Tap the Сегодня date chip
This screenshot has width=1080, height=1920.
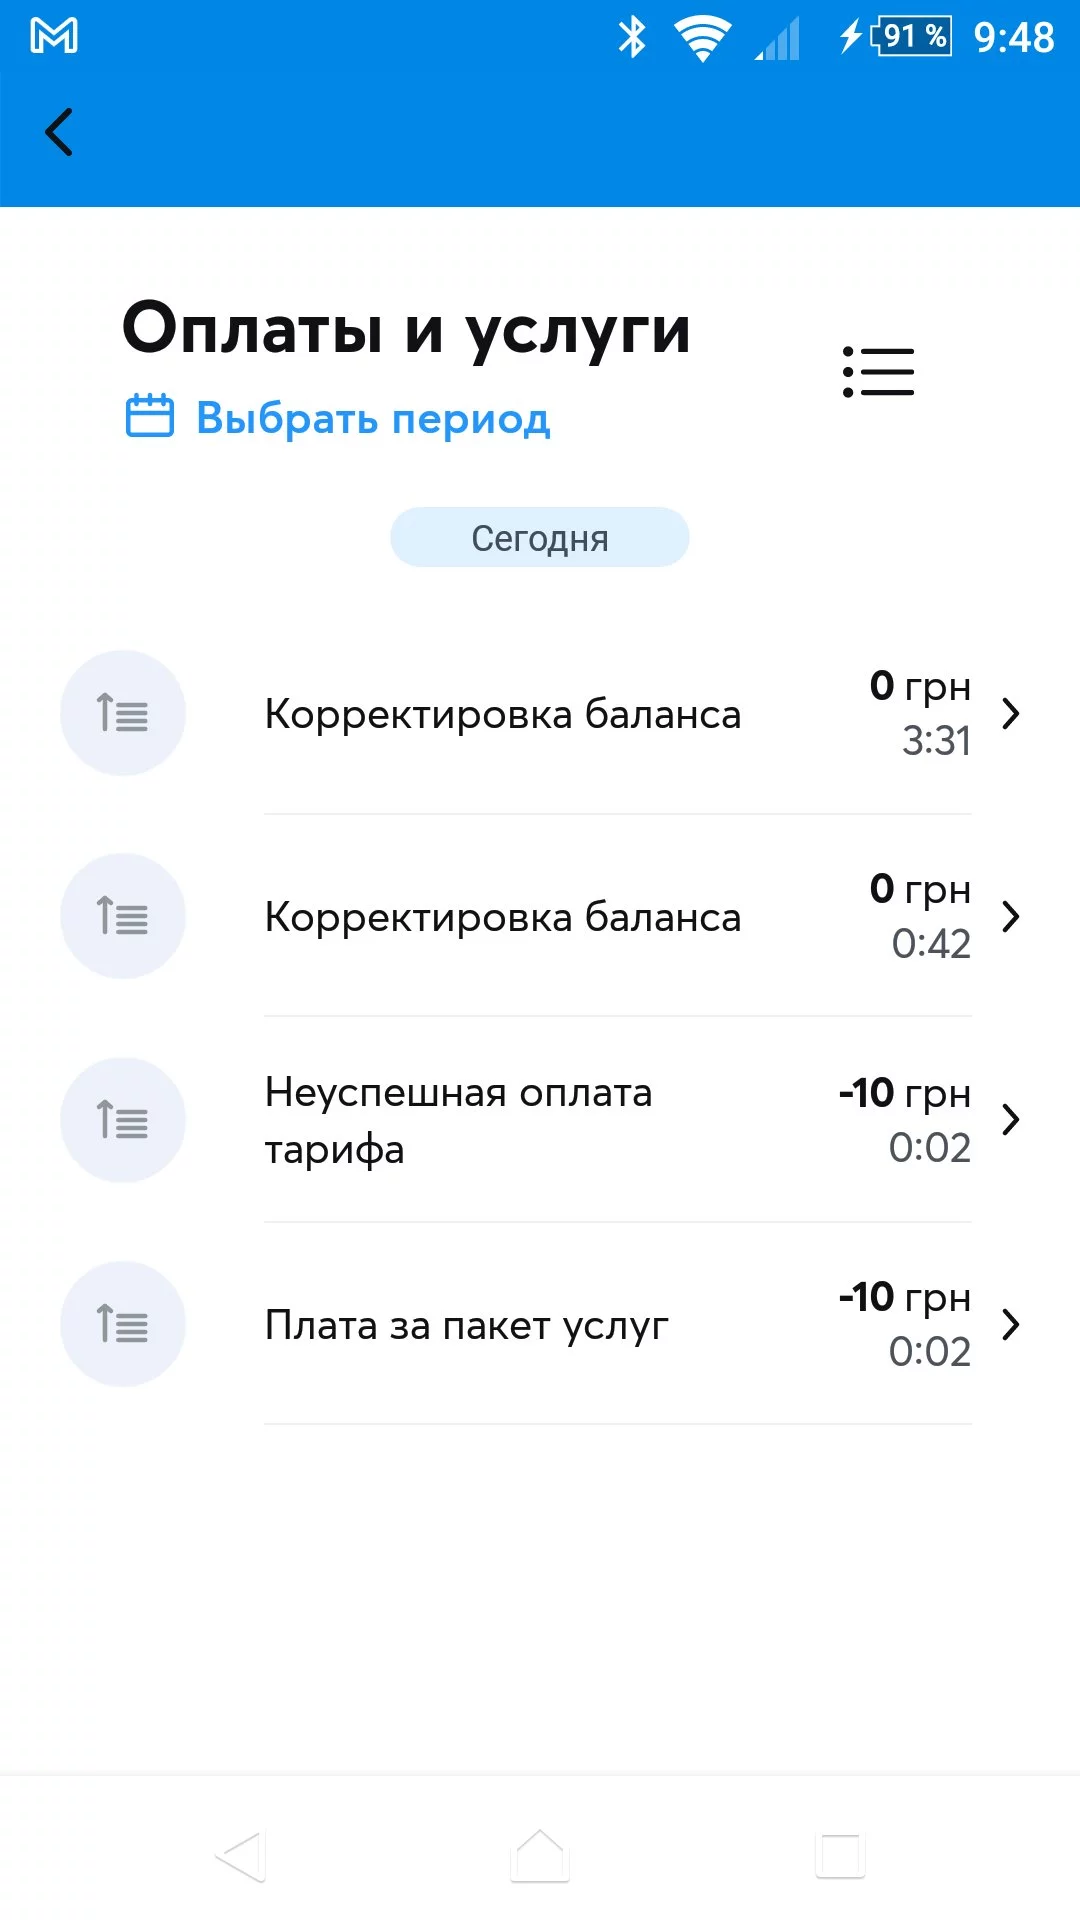tap(540, 538)
